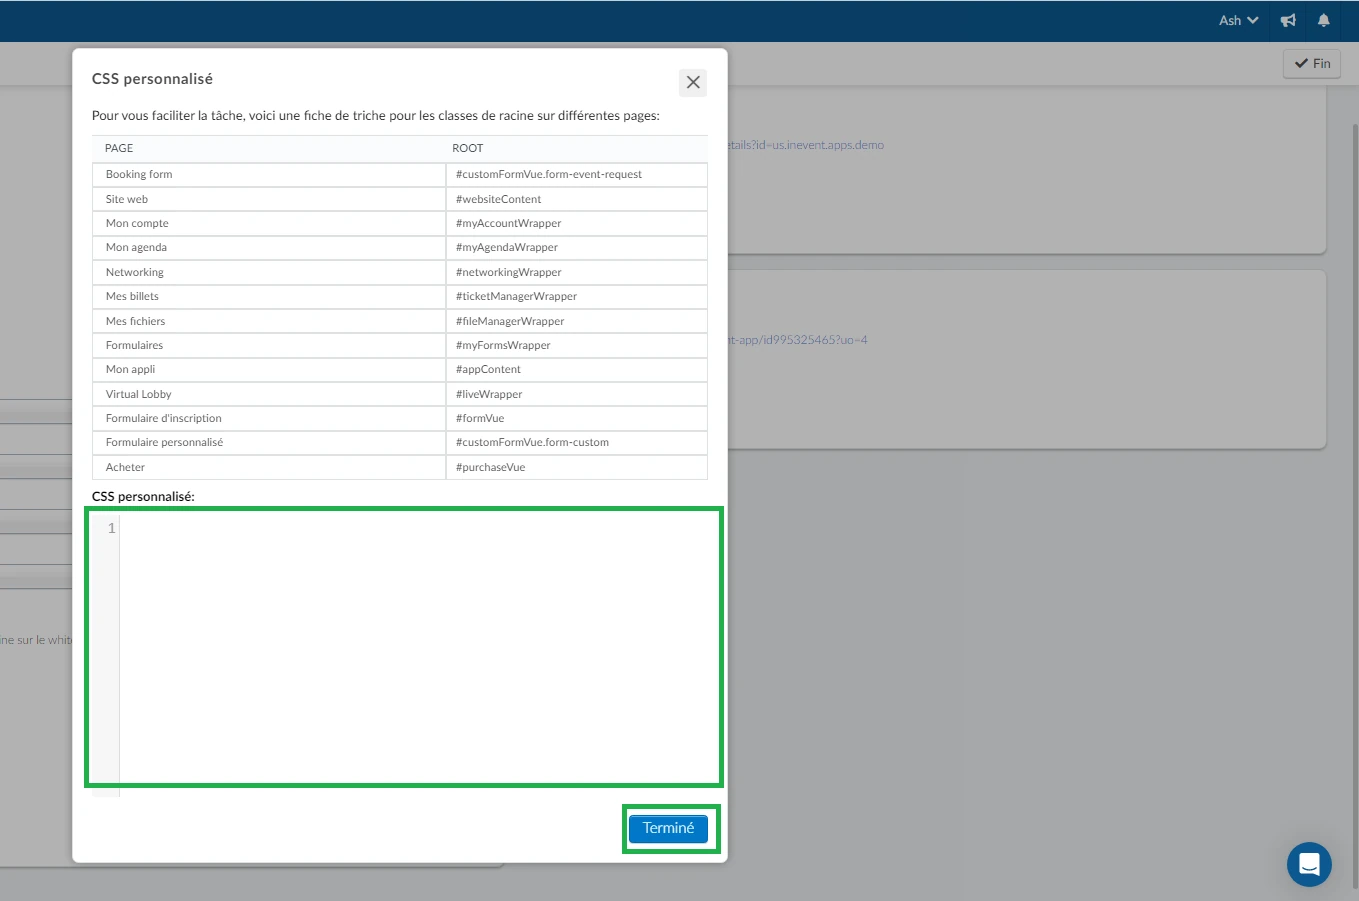The height and width of the screenshot is (901, 1359).
Task: Open the megaphone announcements icon
Action: [x=1288, y=20]
